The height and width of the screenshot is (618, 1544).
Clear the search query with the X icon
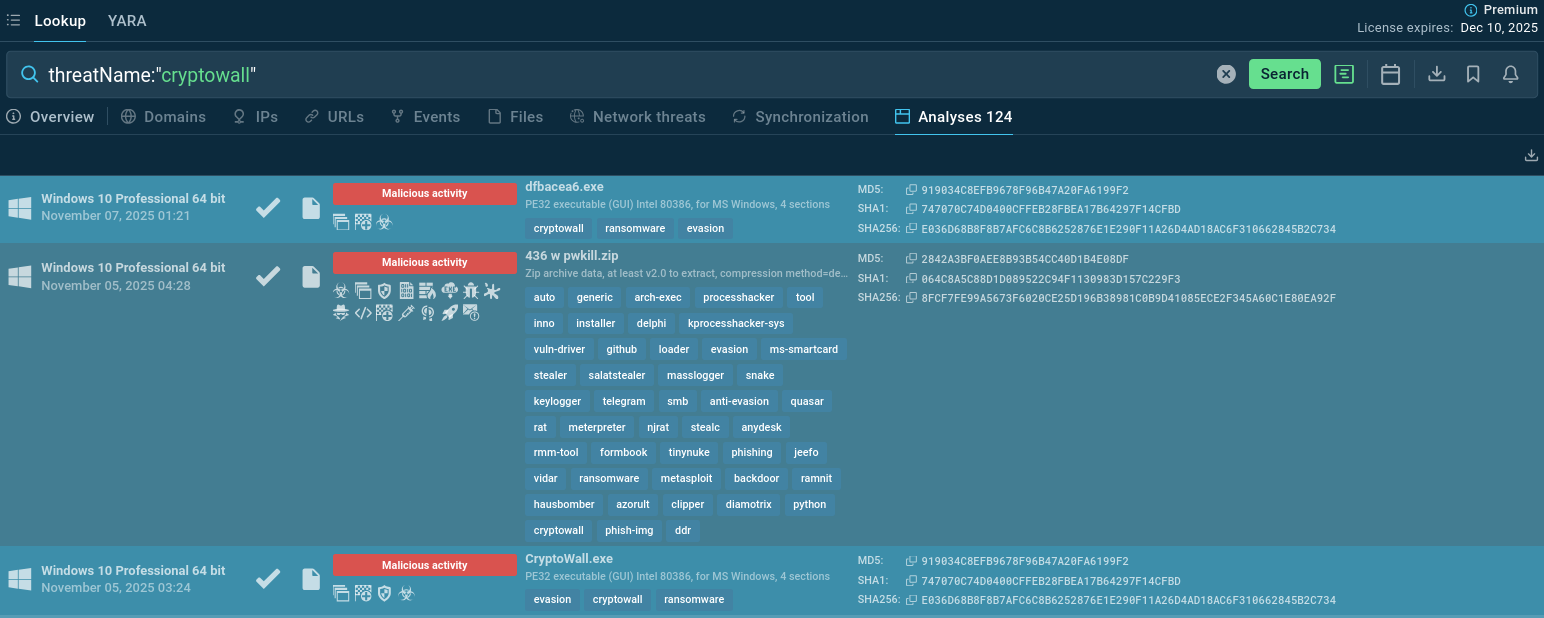pos(1226,74)
